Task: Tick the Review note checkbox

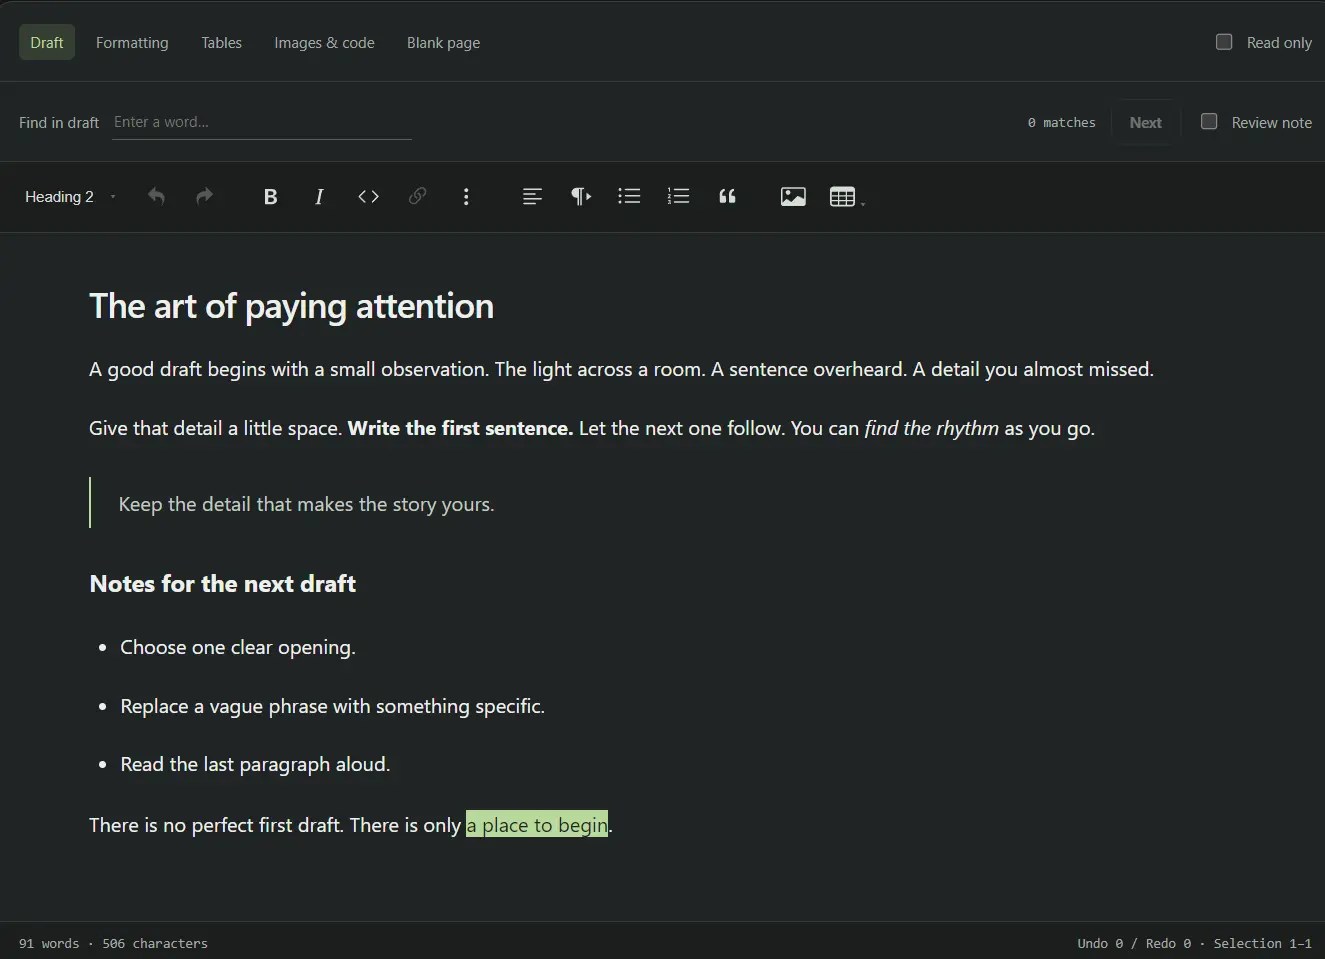Action: 1209,121
